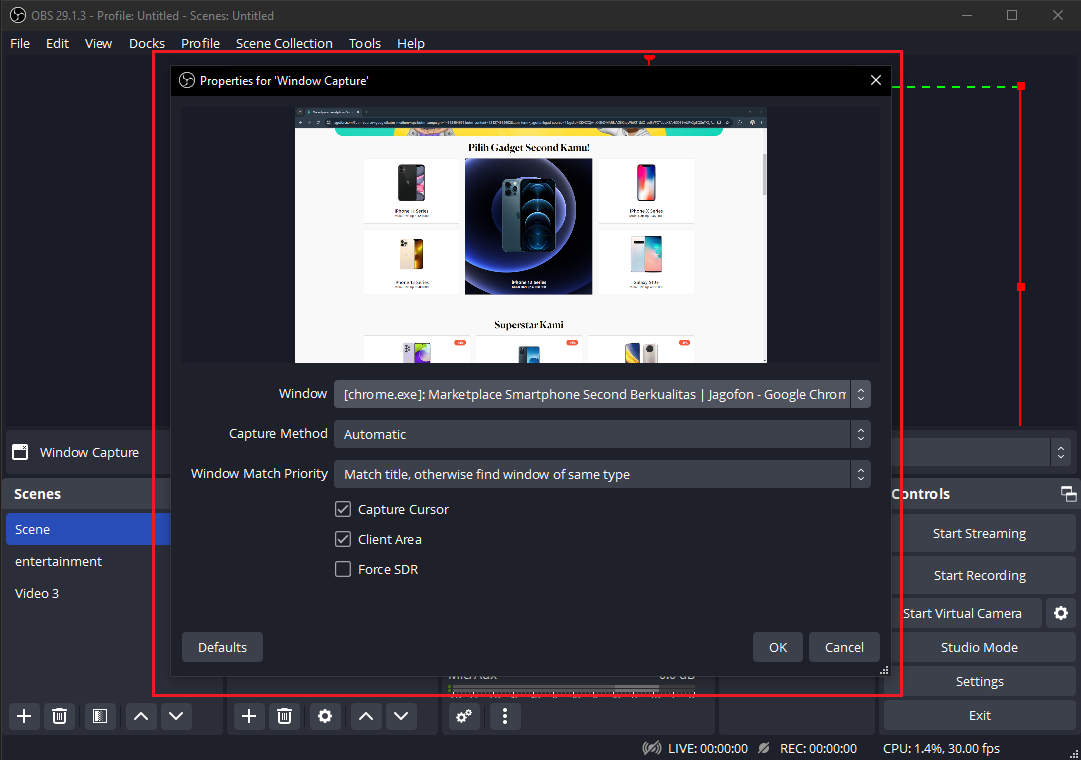Click the Exit button

pos(979,715)
